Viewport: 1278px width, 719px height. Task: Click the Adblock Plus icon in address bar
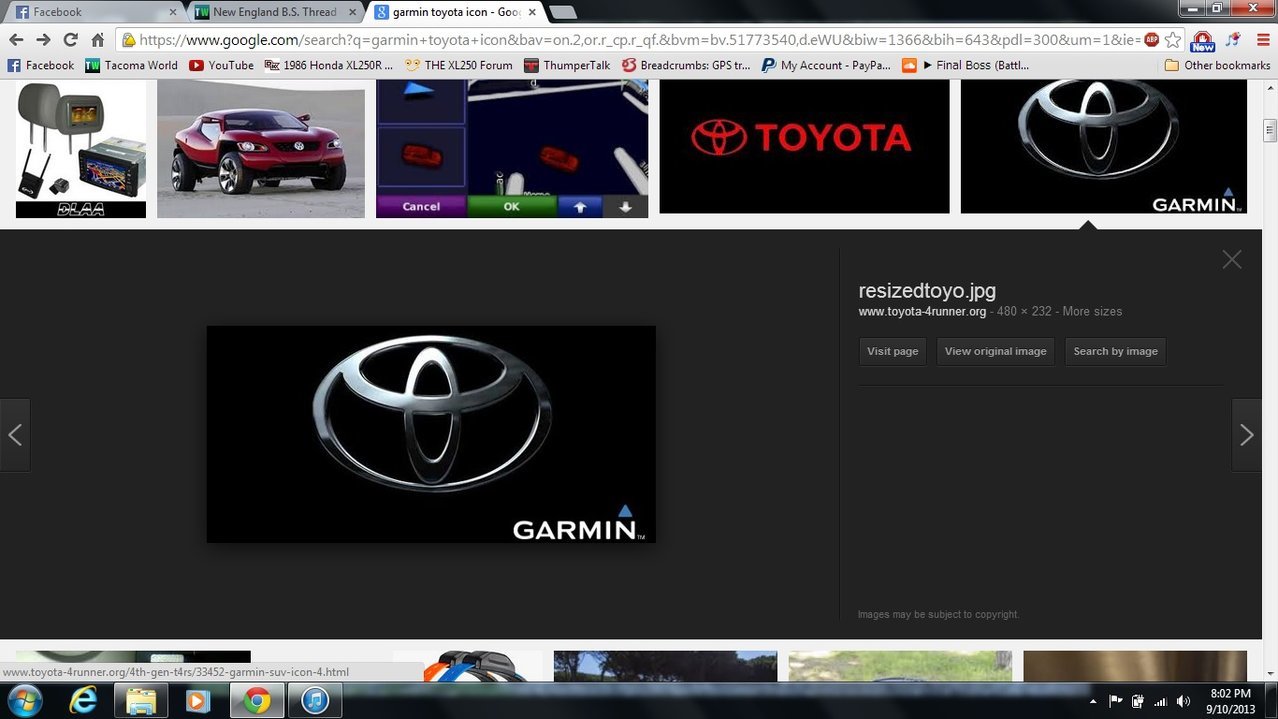coord(1151,40)
